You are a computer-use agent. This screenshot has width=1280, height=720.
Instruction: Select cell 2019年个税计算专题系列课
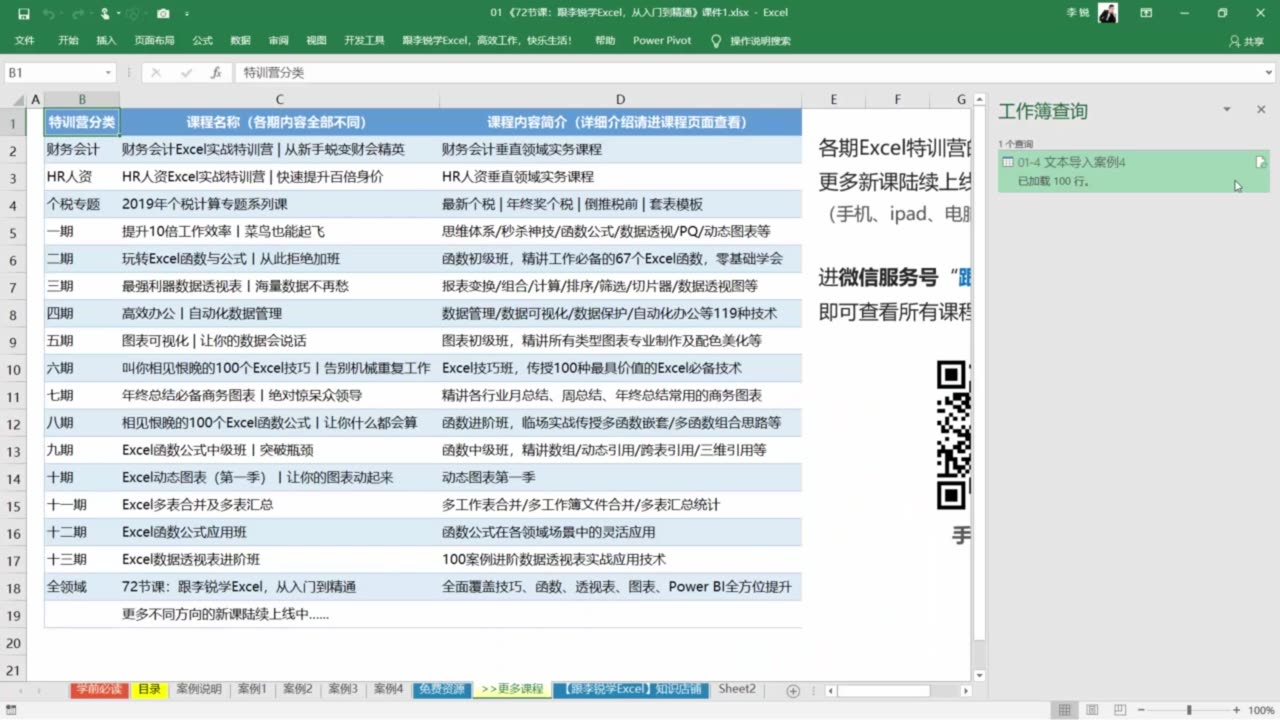(x=279, y=204)
